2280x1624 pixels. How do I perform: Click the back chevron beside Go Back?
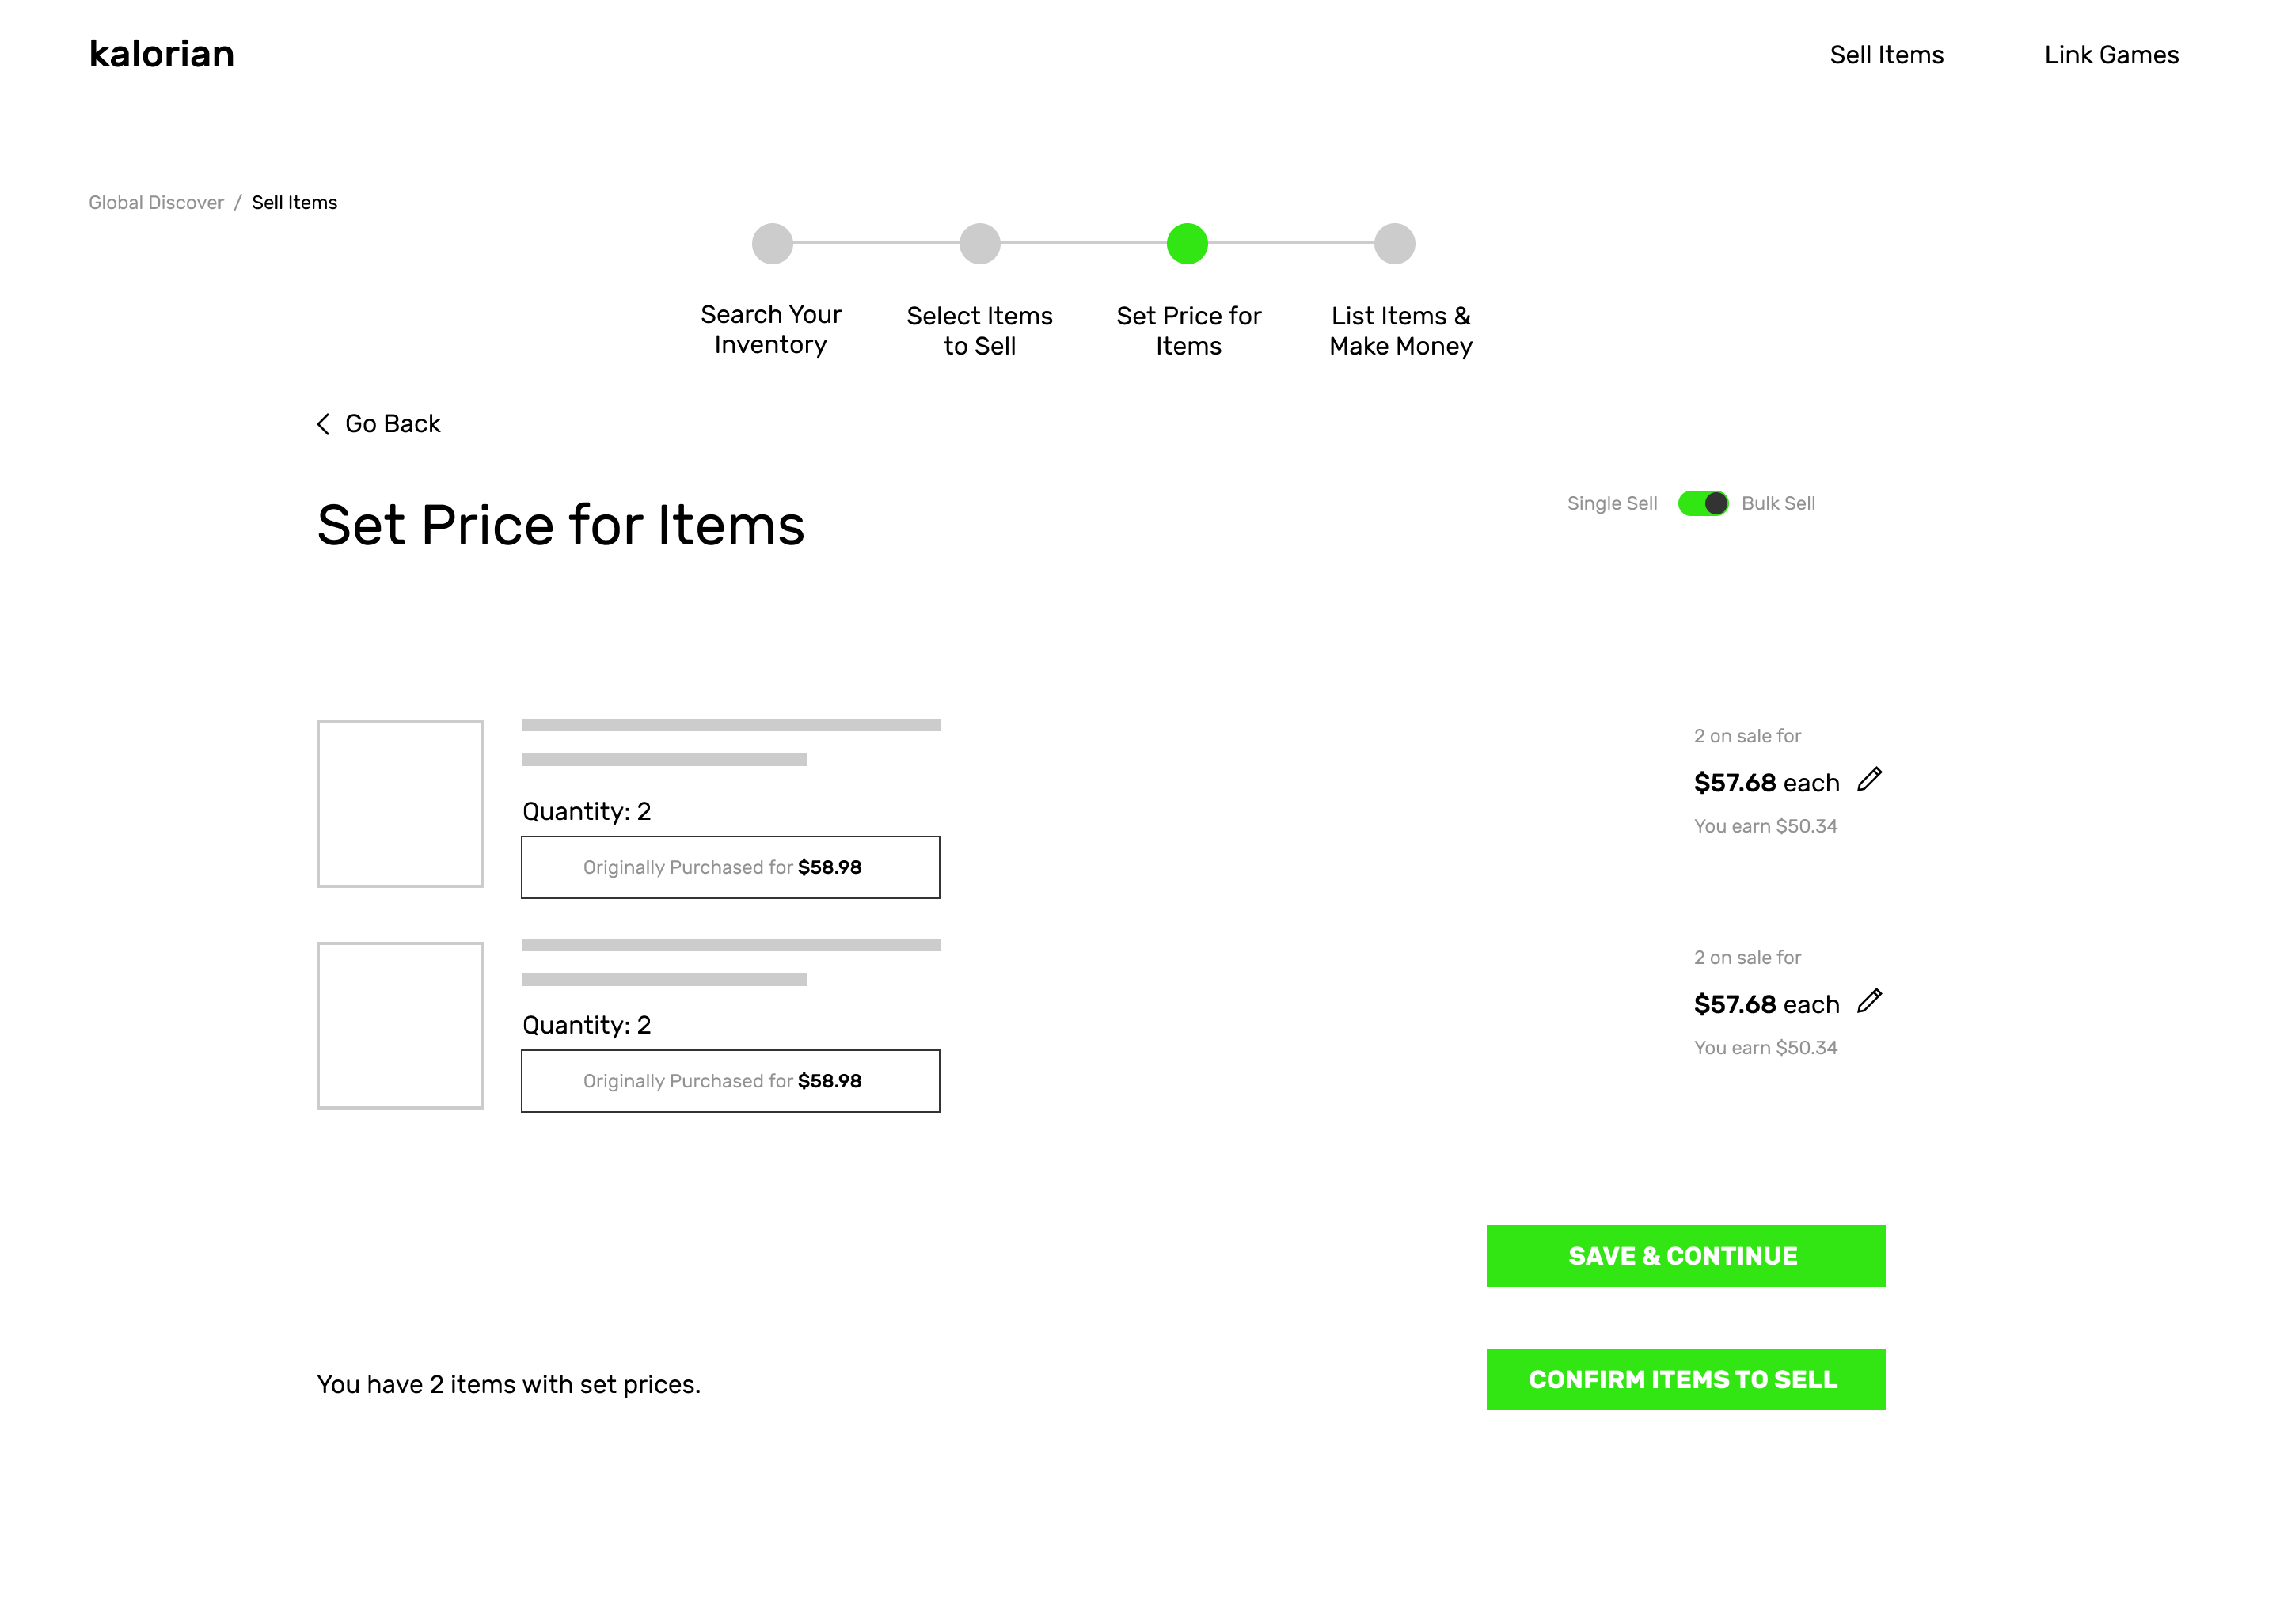322,424
